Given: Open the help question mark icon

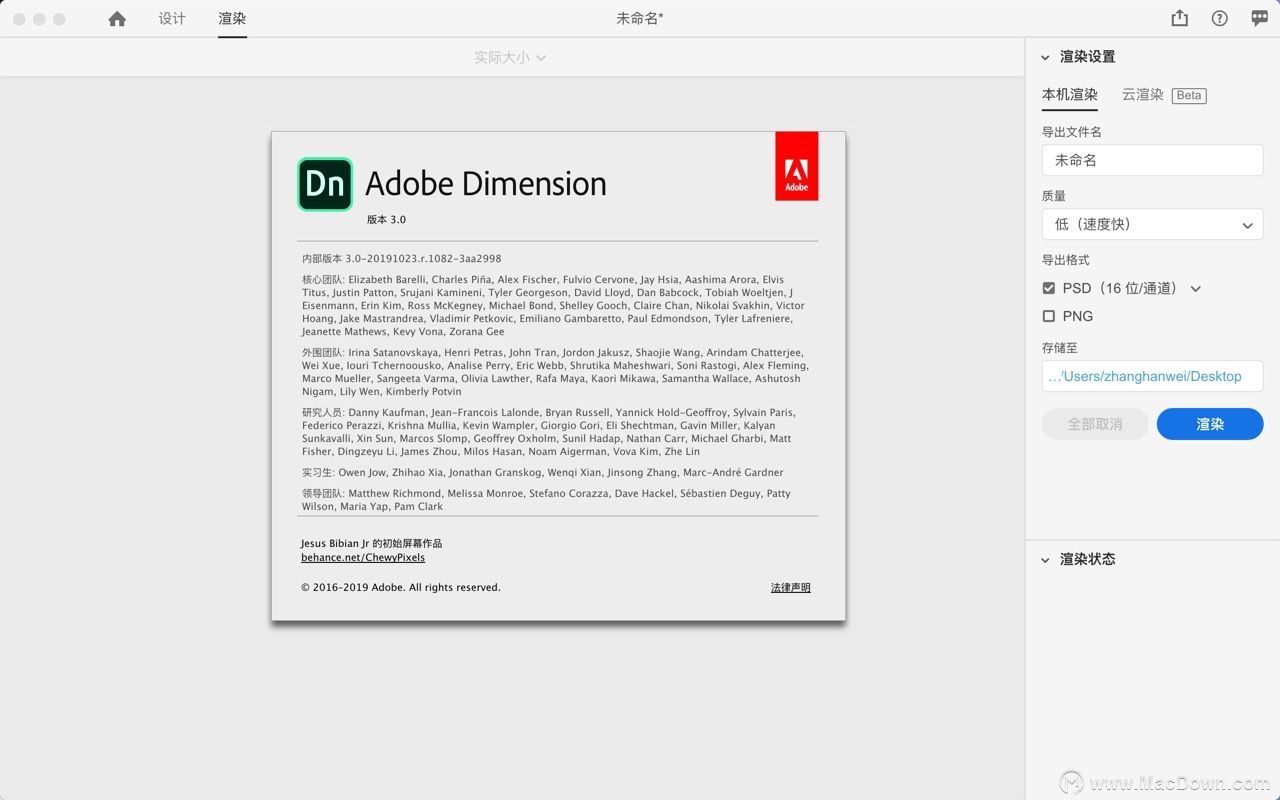Looking at the screenshot, I should 1220,18.
